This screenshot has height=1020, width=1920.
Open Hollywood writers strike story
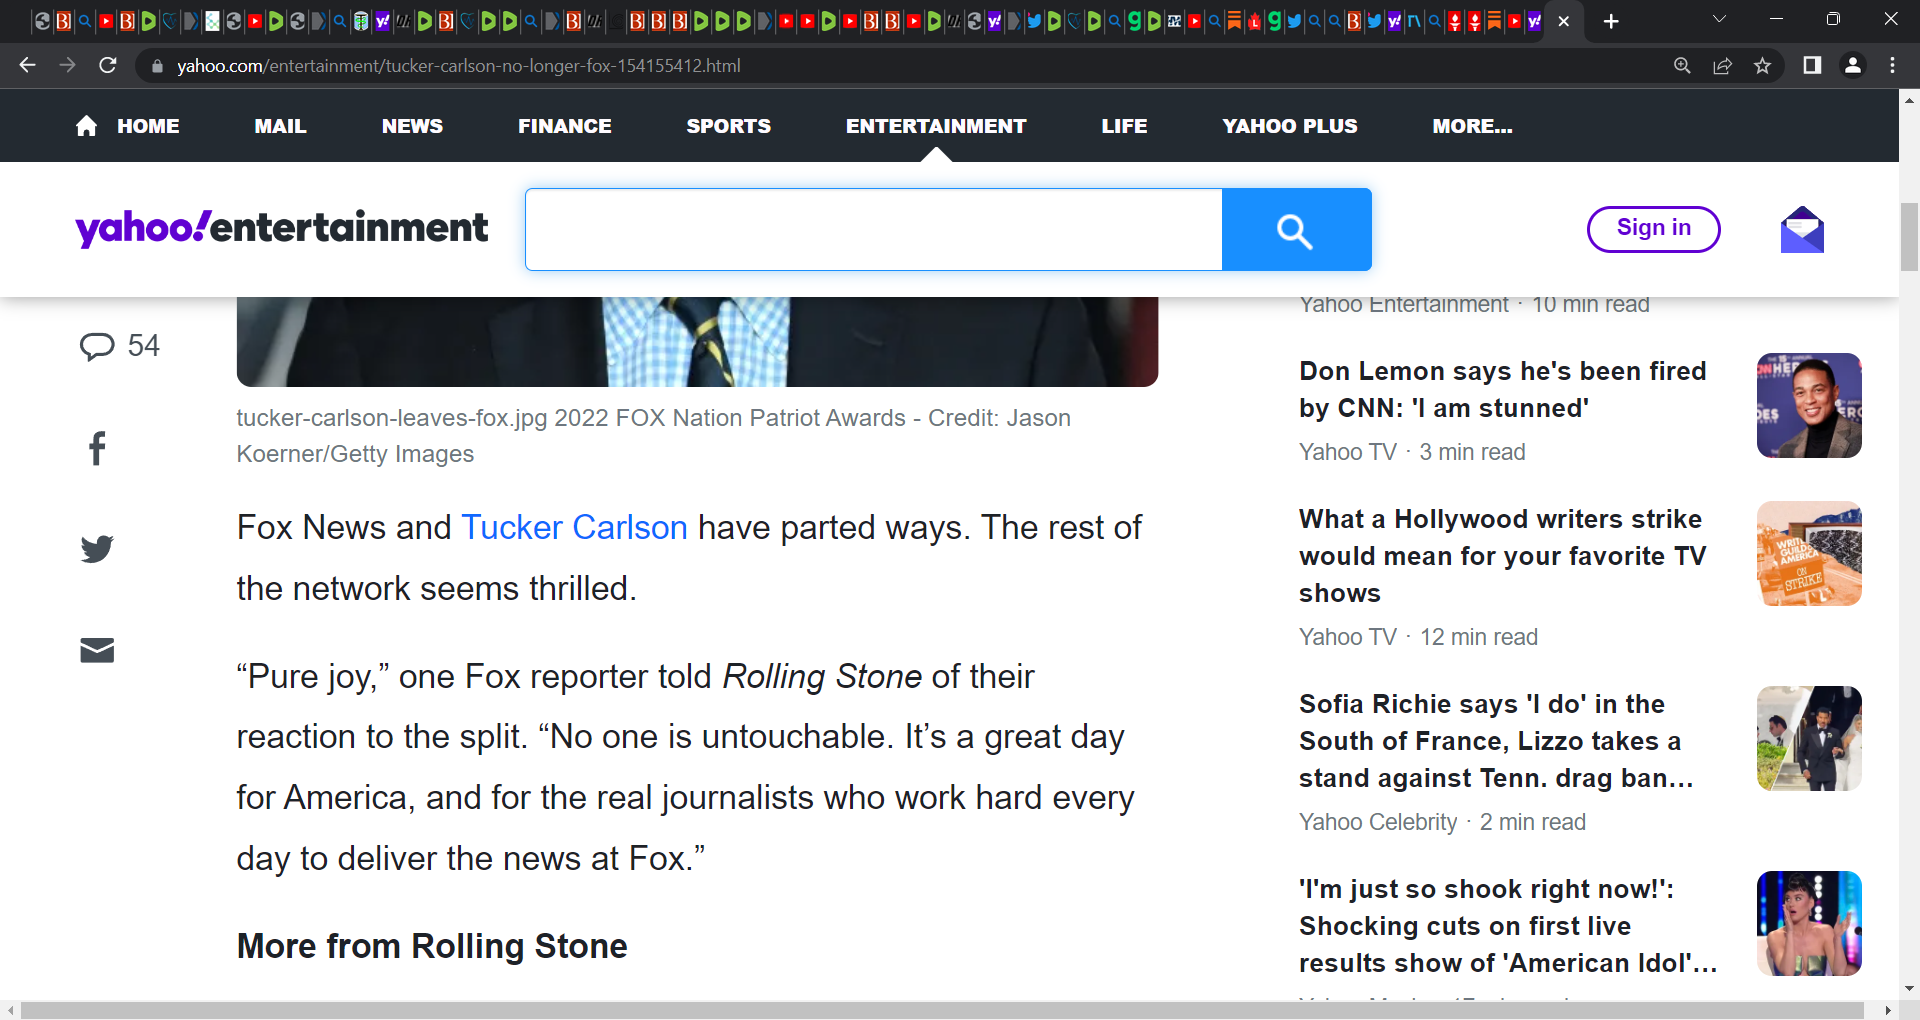click(1502, 556)
